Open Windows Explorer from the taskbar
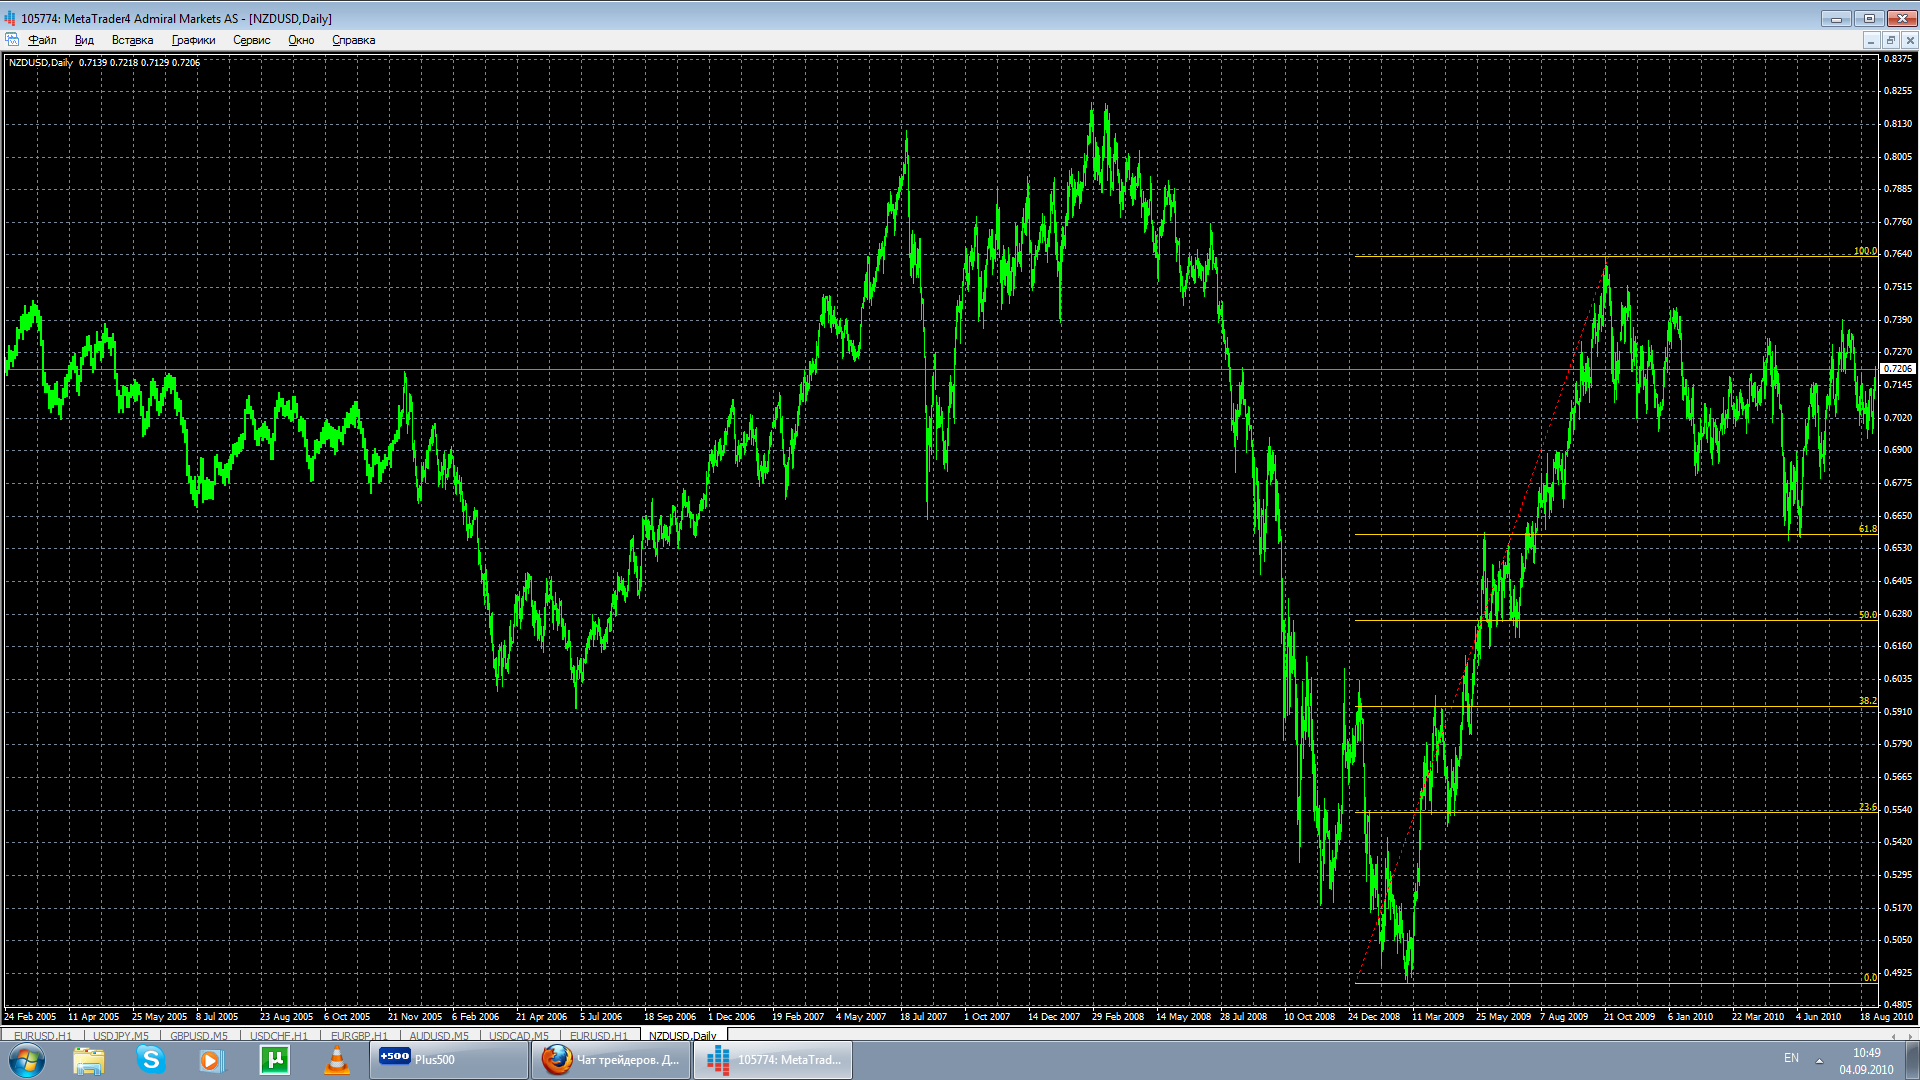The image size is (1920, 1080). click(x=89, y=1060)
